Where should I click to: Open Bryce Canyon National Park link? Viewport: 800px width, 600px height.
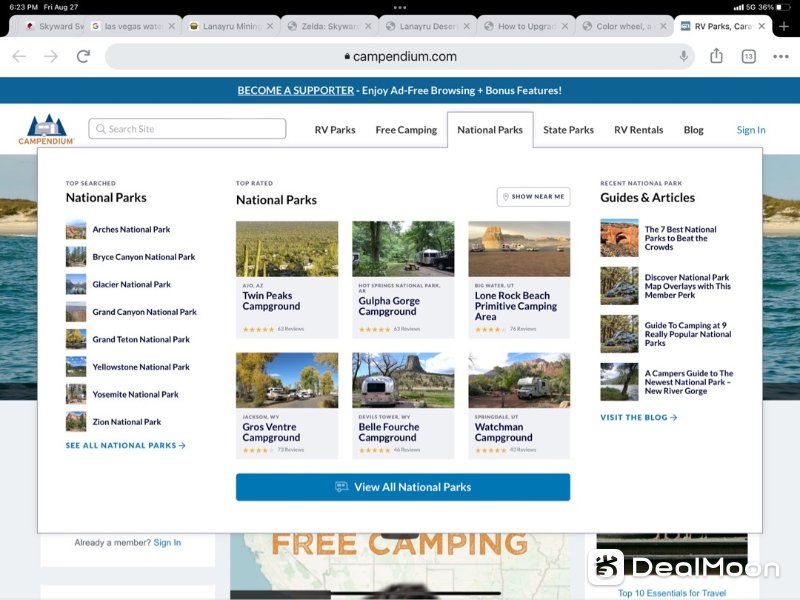pos(144,257)
